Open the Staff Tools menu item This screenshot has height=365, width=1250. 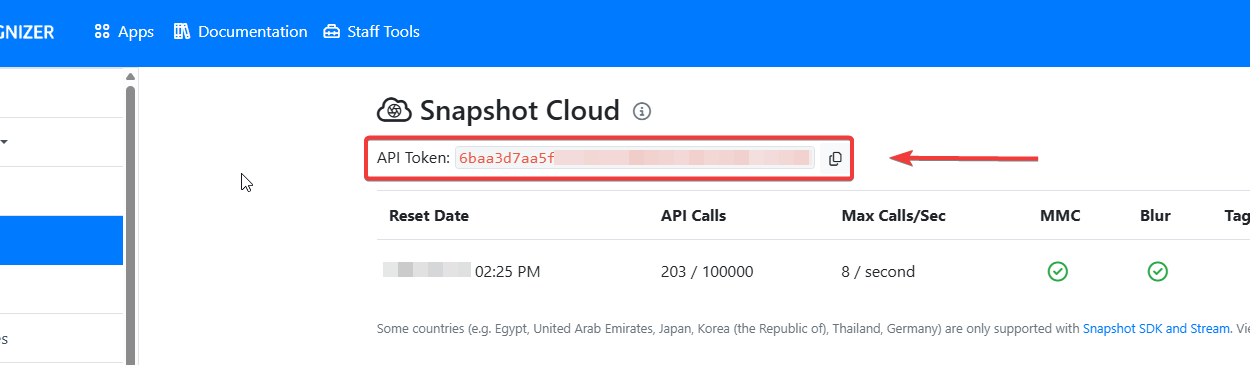pos(371,32)
